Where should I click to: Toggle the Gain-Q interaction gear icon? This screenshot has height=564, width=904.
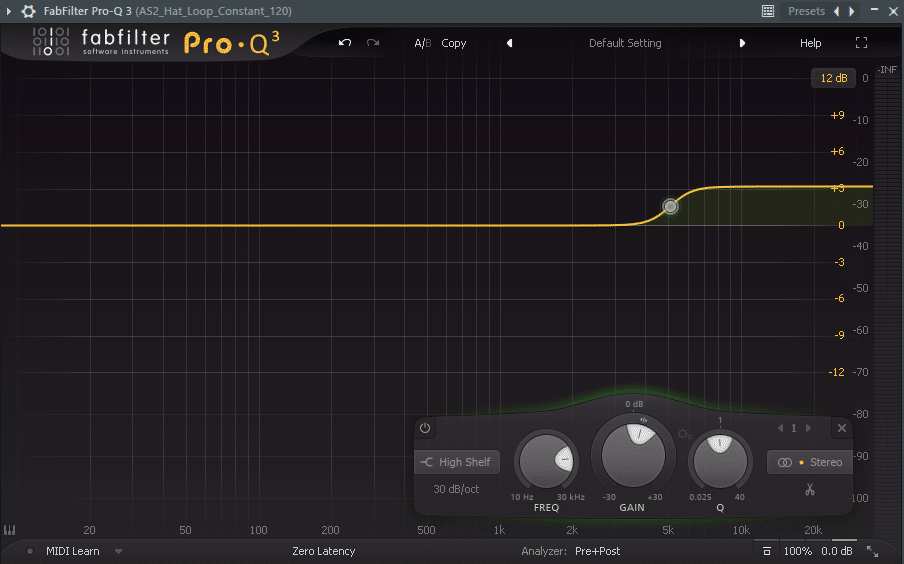684,434
